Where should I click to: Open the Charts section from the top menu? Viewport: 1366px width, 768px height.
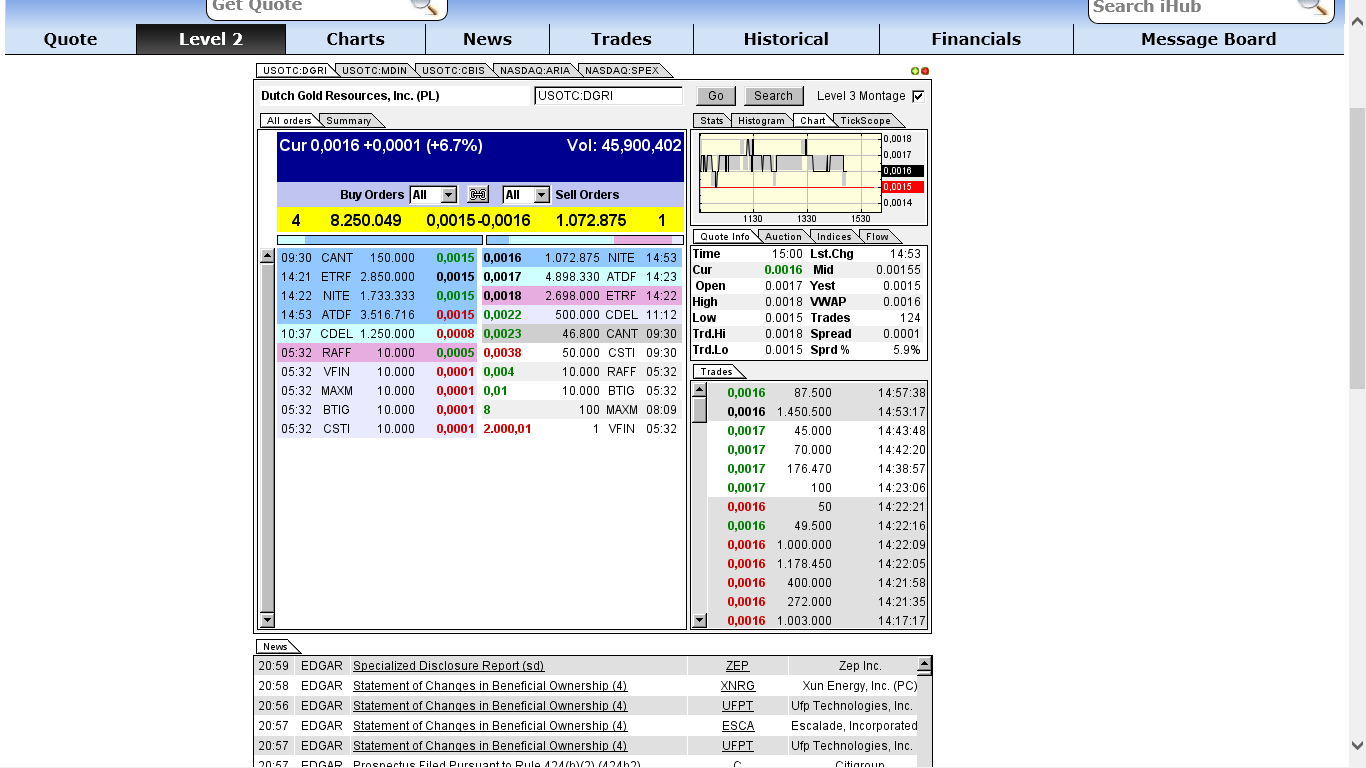[355, 39]
